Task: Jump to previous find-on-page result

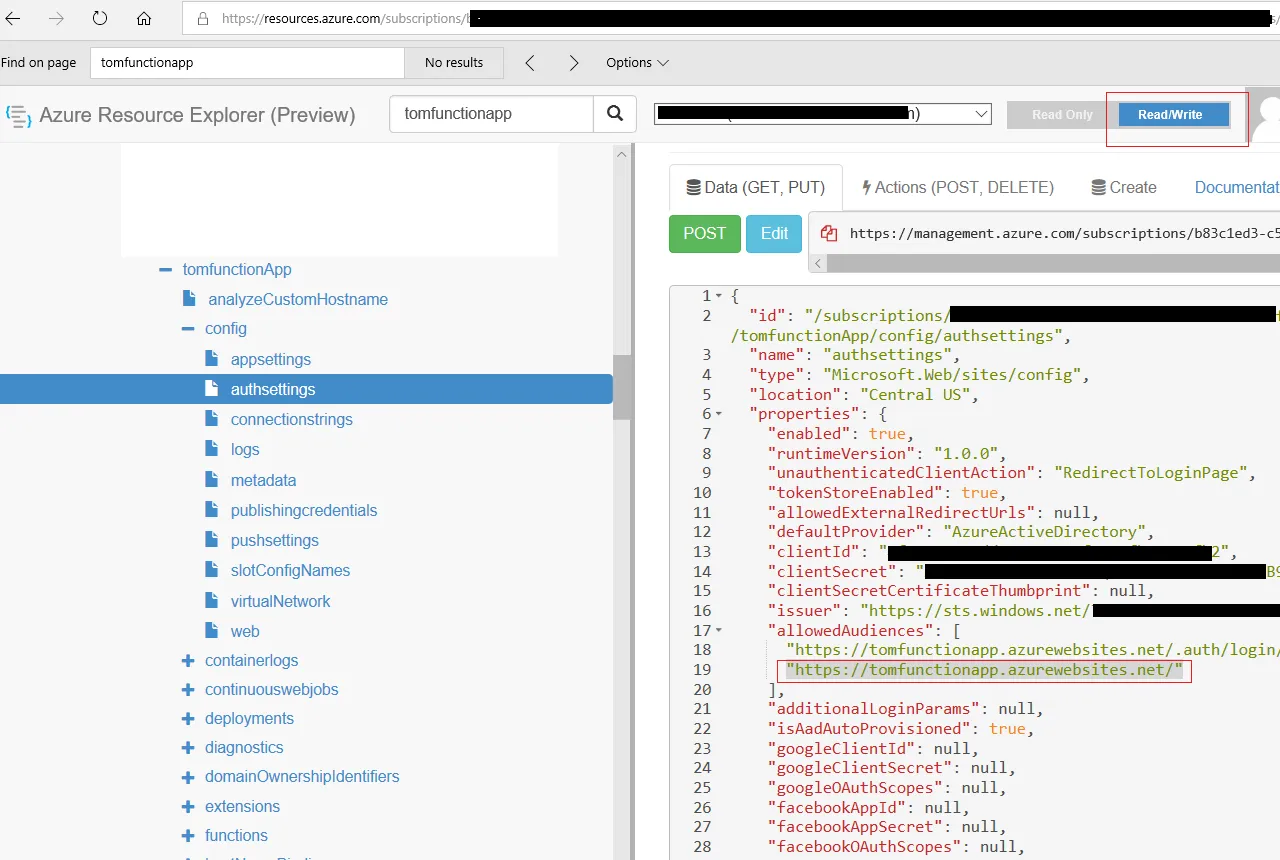Action: point(530,62)
